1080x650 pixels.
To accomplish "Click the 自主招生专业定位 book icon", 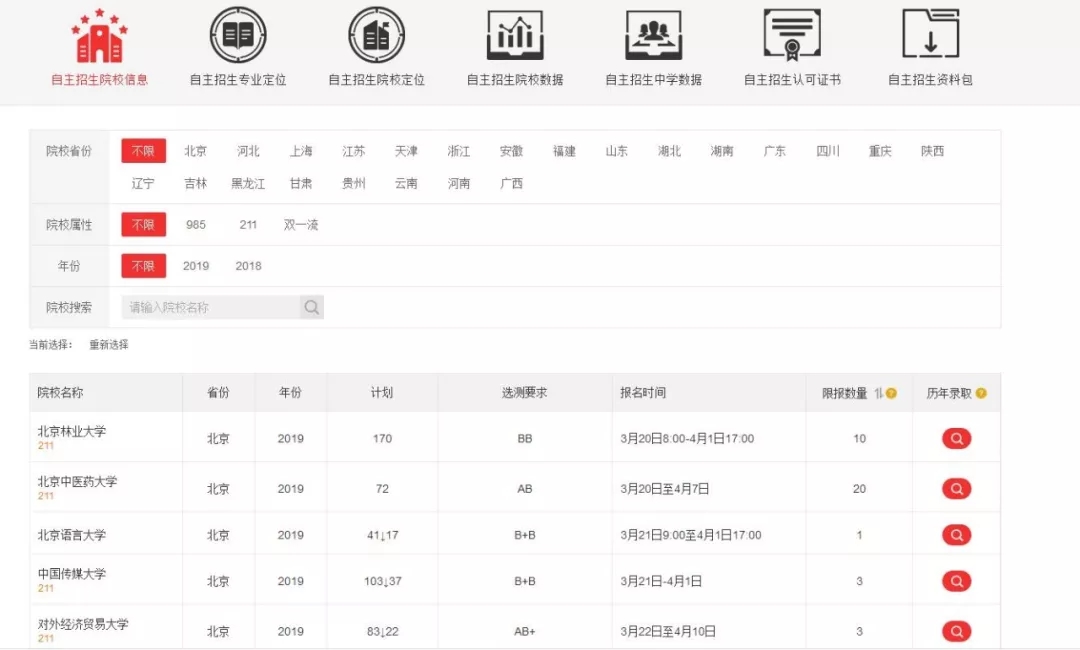I will pyautogui.click(x=238, y=36).
